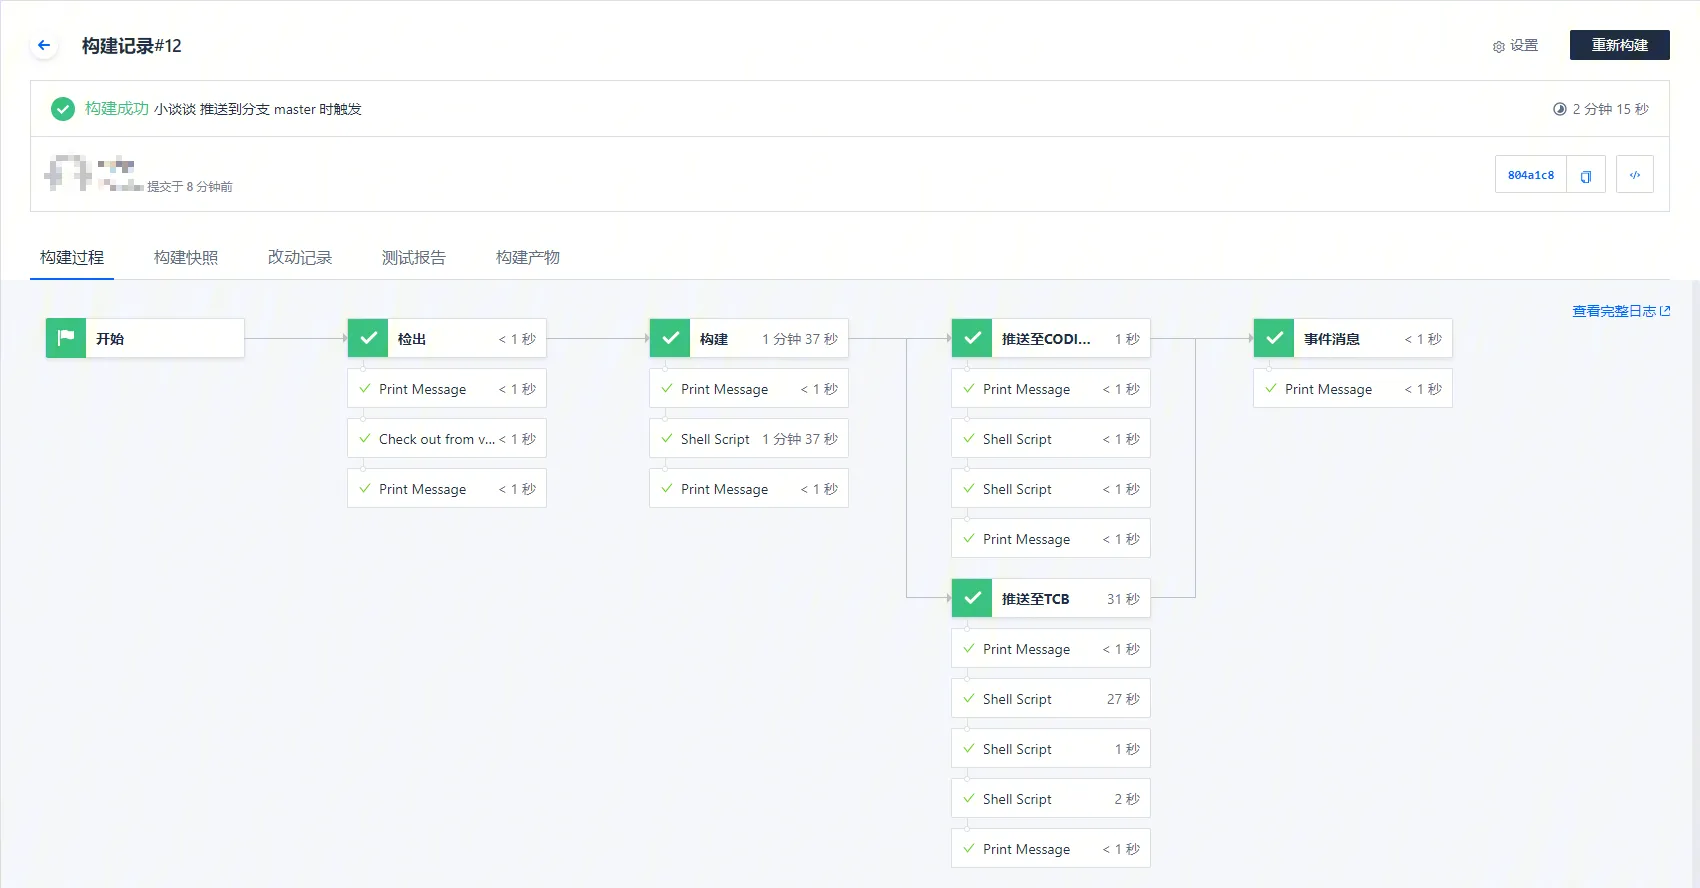Click the 开始 flag stage icon
This screenshot has height=888, width=1700.
click(66, 338)
